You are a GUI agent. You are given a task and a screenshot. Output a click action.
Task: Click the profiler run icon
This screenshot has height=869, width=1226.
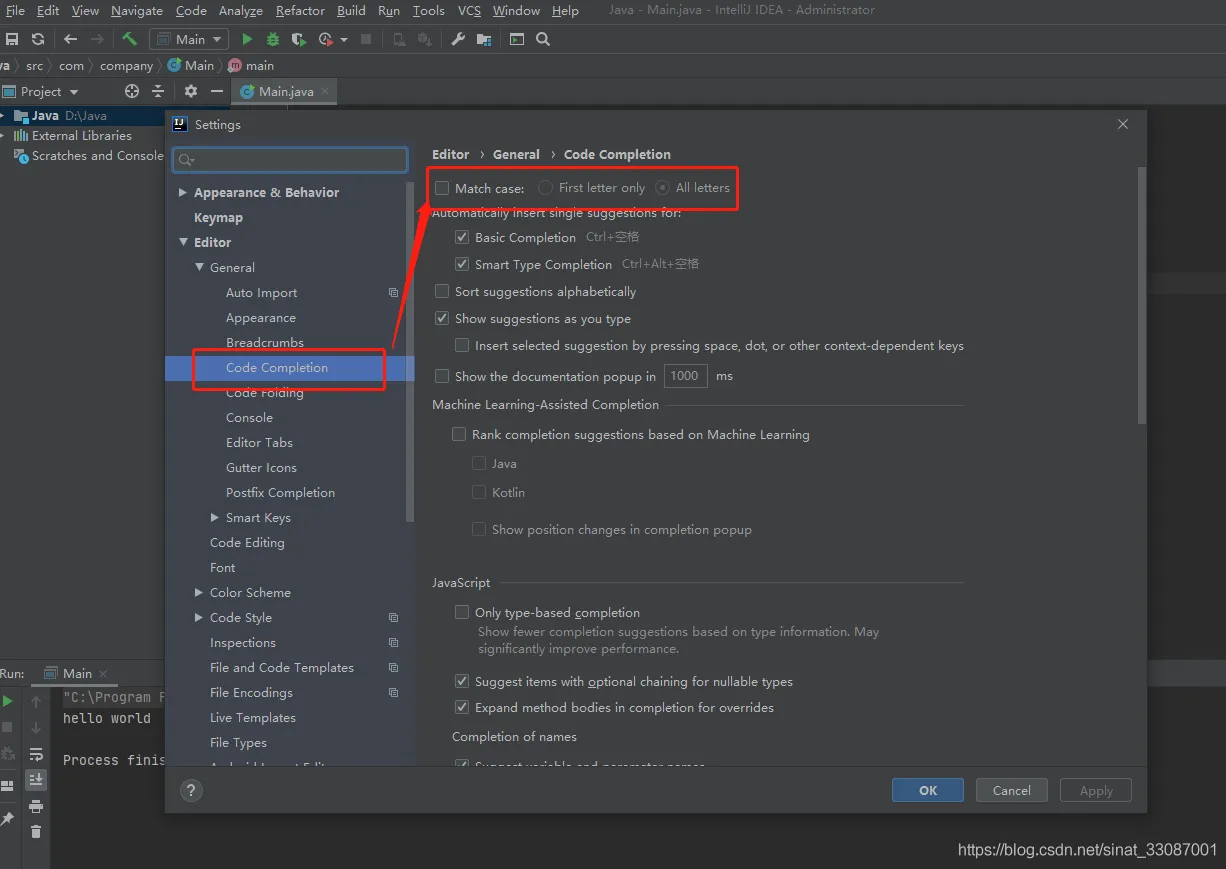coord(326,39)
